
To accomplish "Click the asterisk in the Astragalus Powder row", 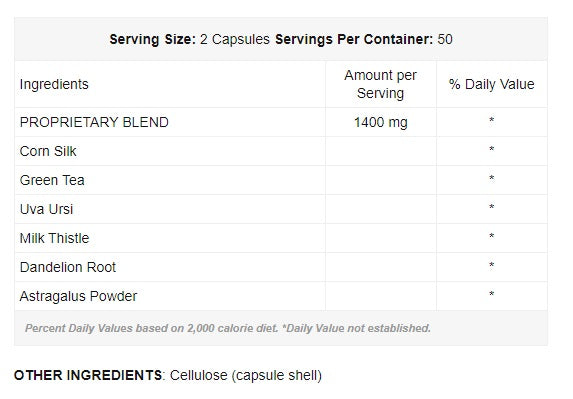I will pyautogui.click(x=492, y=294).
